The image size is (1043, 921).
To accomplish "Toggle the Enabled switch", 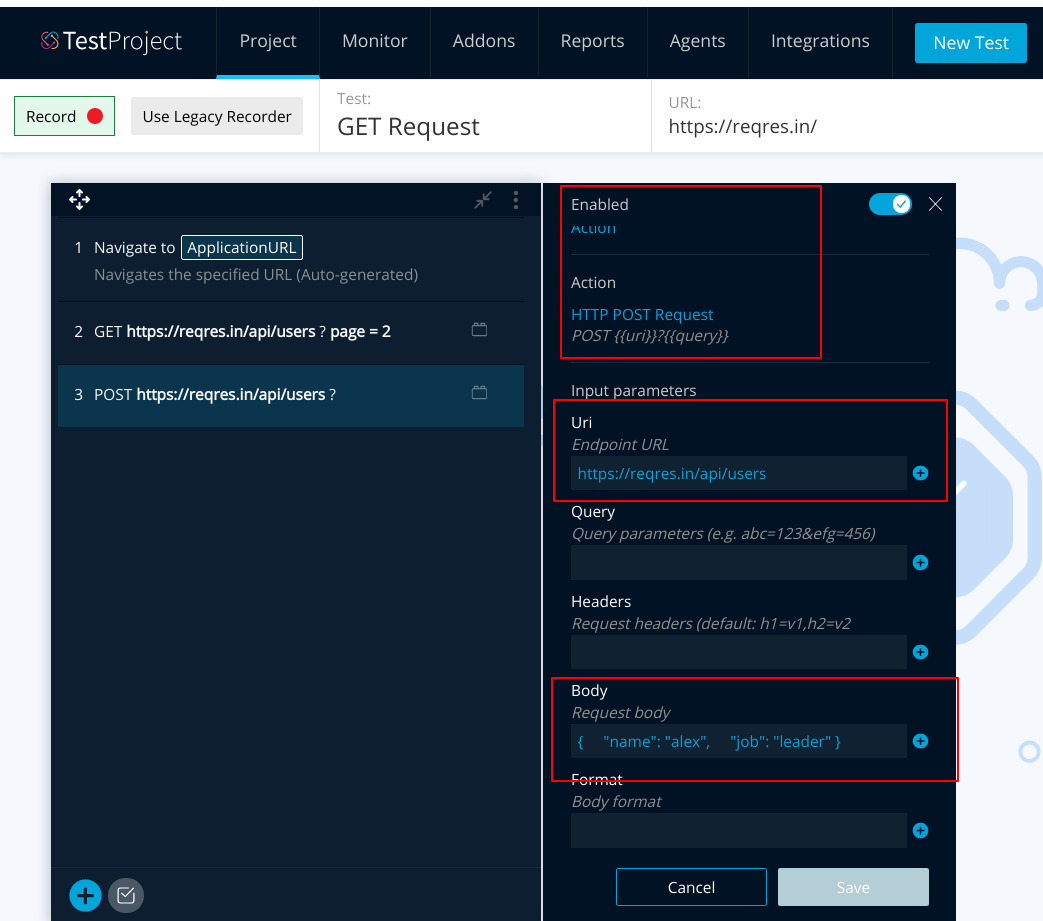I will [x=890, y=204].
